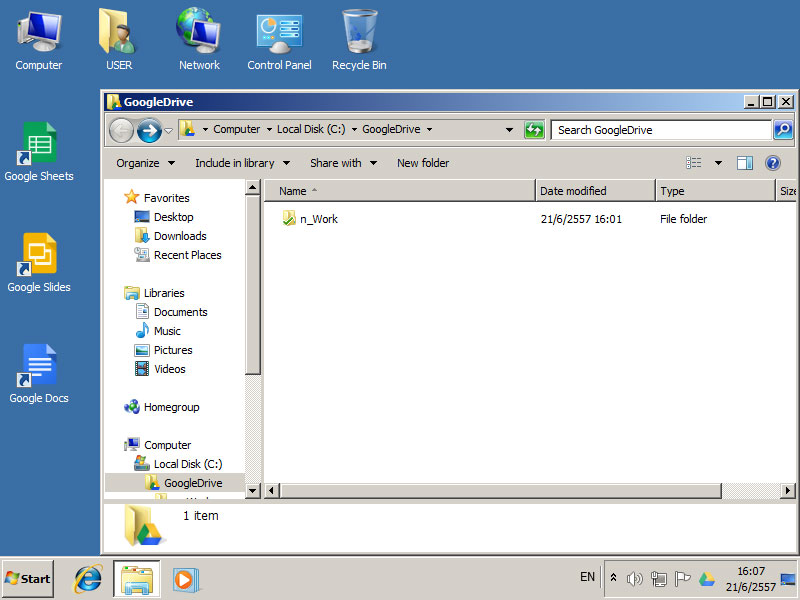Click the navigation pane scroll up arrow
Screen dimensions: 800x600
(x=253, y=188)
